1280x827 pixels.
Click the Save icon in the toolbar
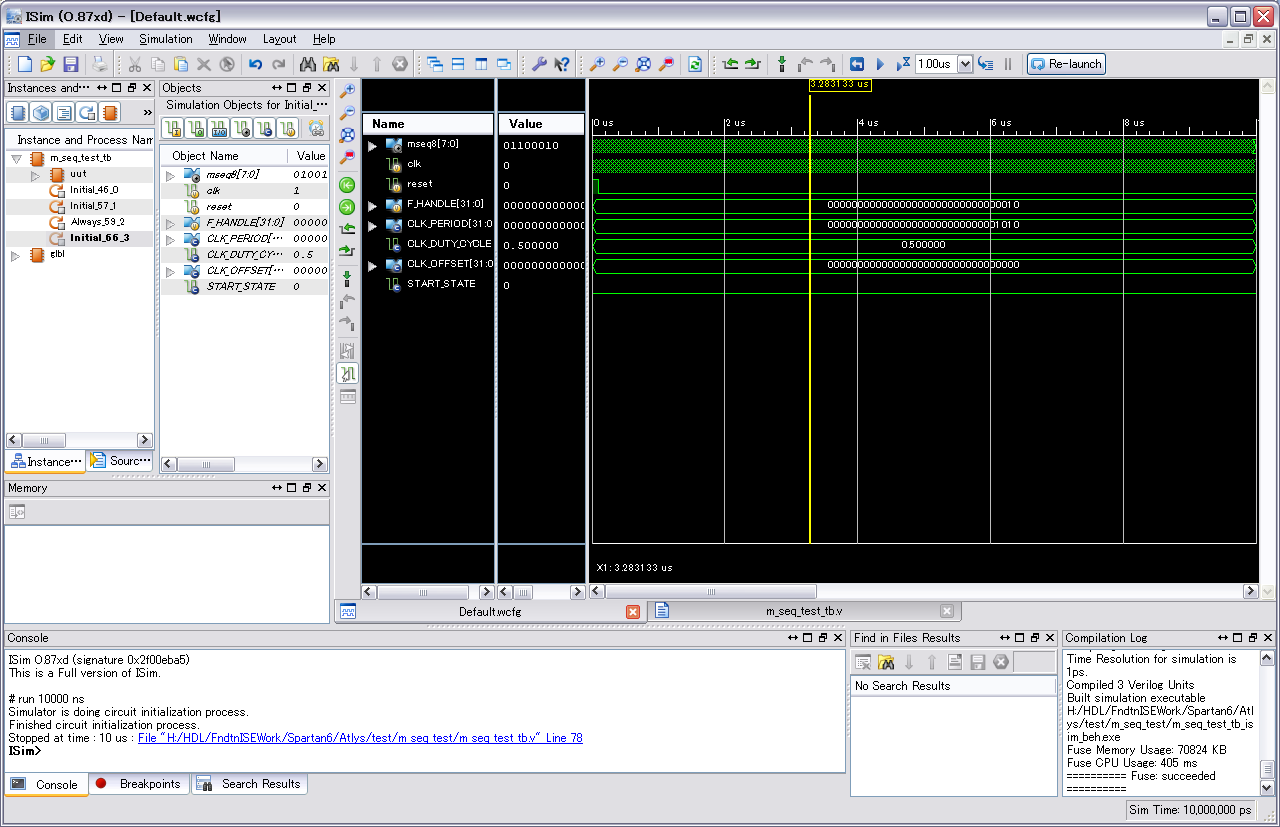[71, 64]
